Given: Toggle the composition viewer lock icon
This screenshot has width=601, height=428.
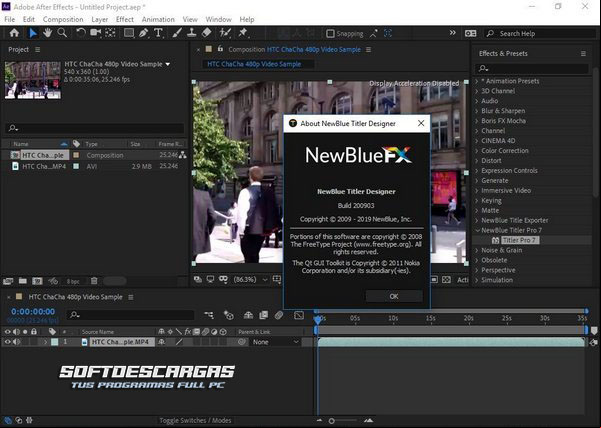Looking at the screenshot, I should click(x=220, y=49).
